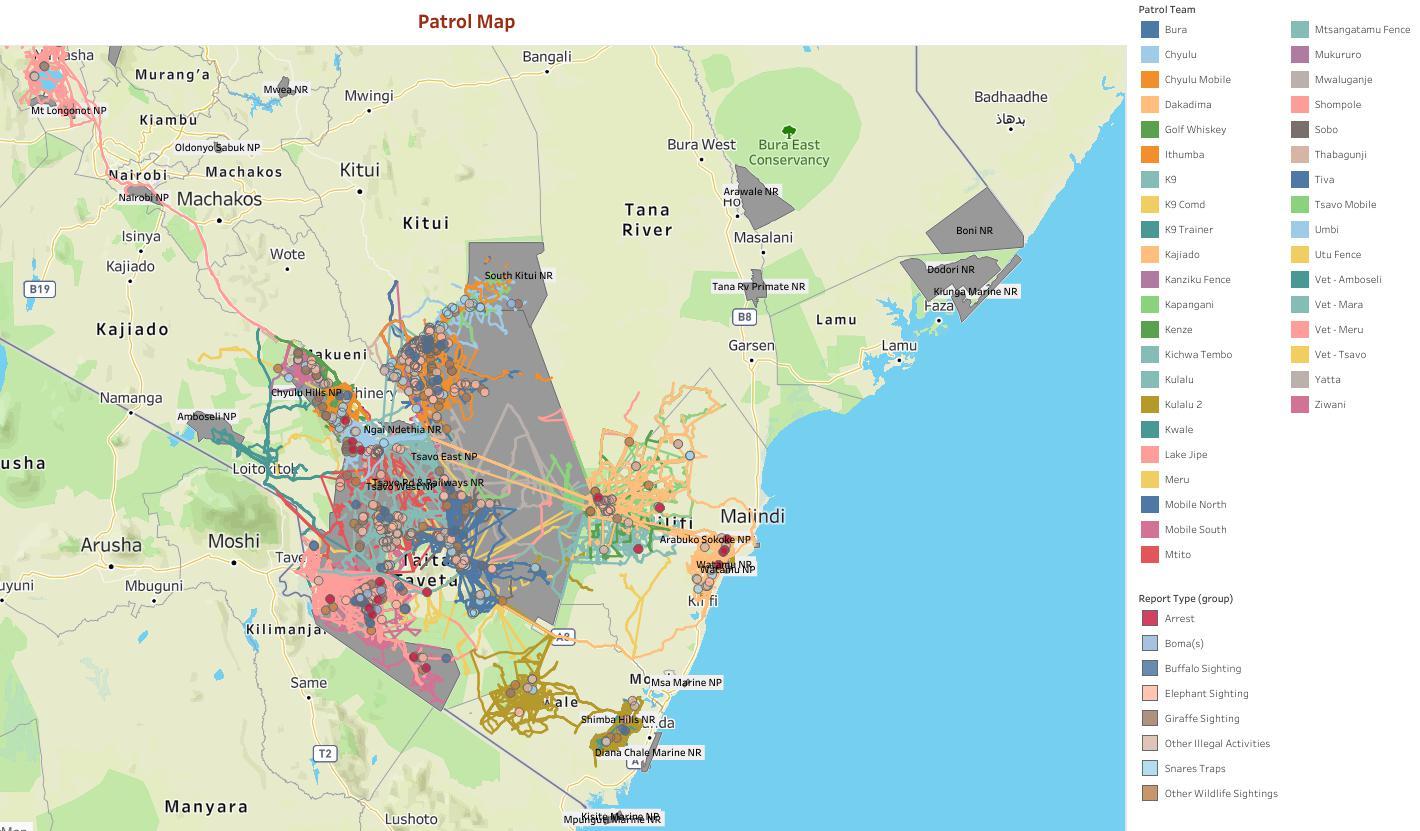Click the 'Report Type (group)' legend header
Image resolution: width=1420 pixels, height=831 pixels.
tap(1185, 599)
